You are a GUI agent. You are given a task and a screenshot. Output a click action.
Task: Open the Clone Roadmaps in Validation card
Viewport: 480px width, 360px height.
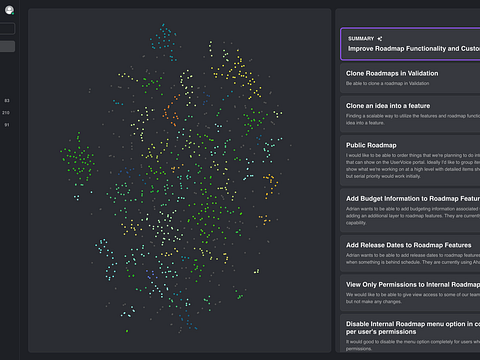pos(410,78)
